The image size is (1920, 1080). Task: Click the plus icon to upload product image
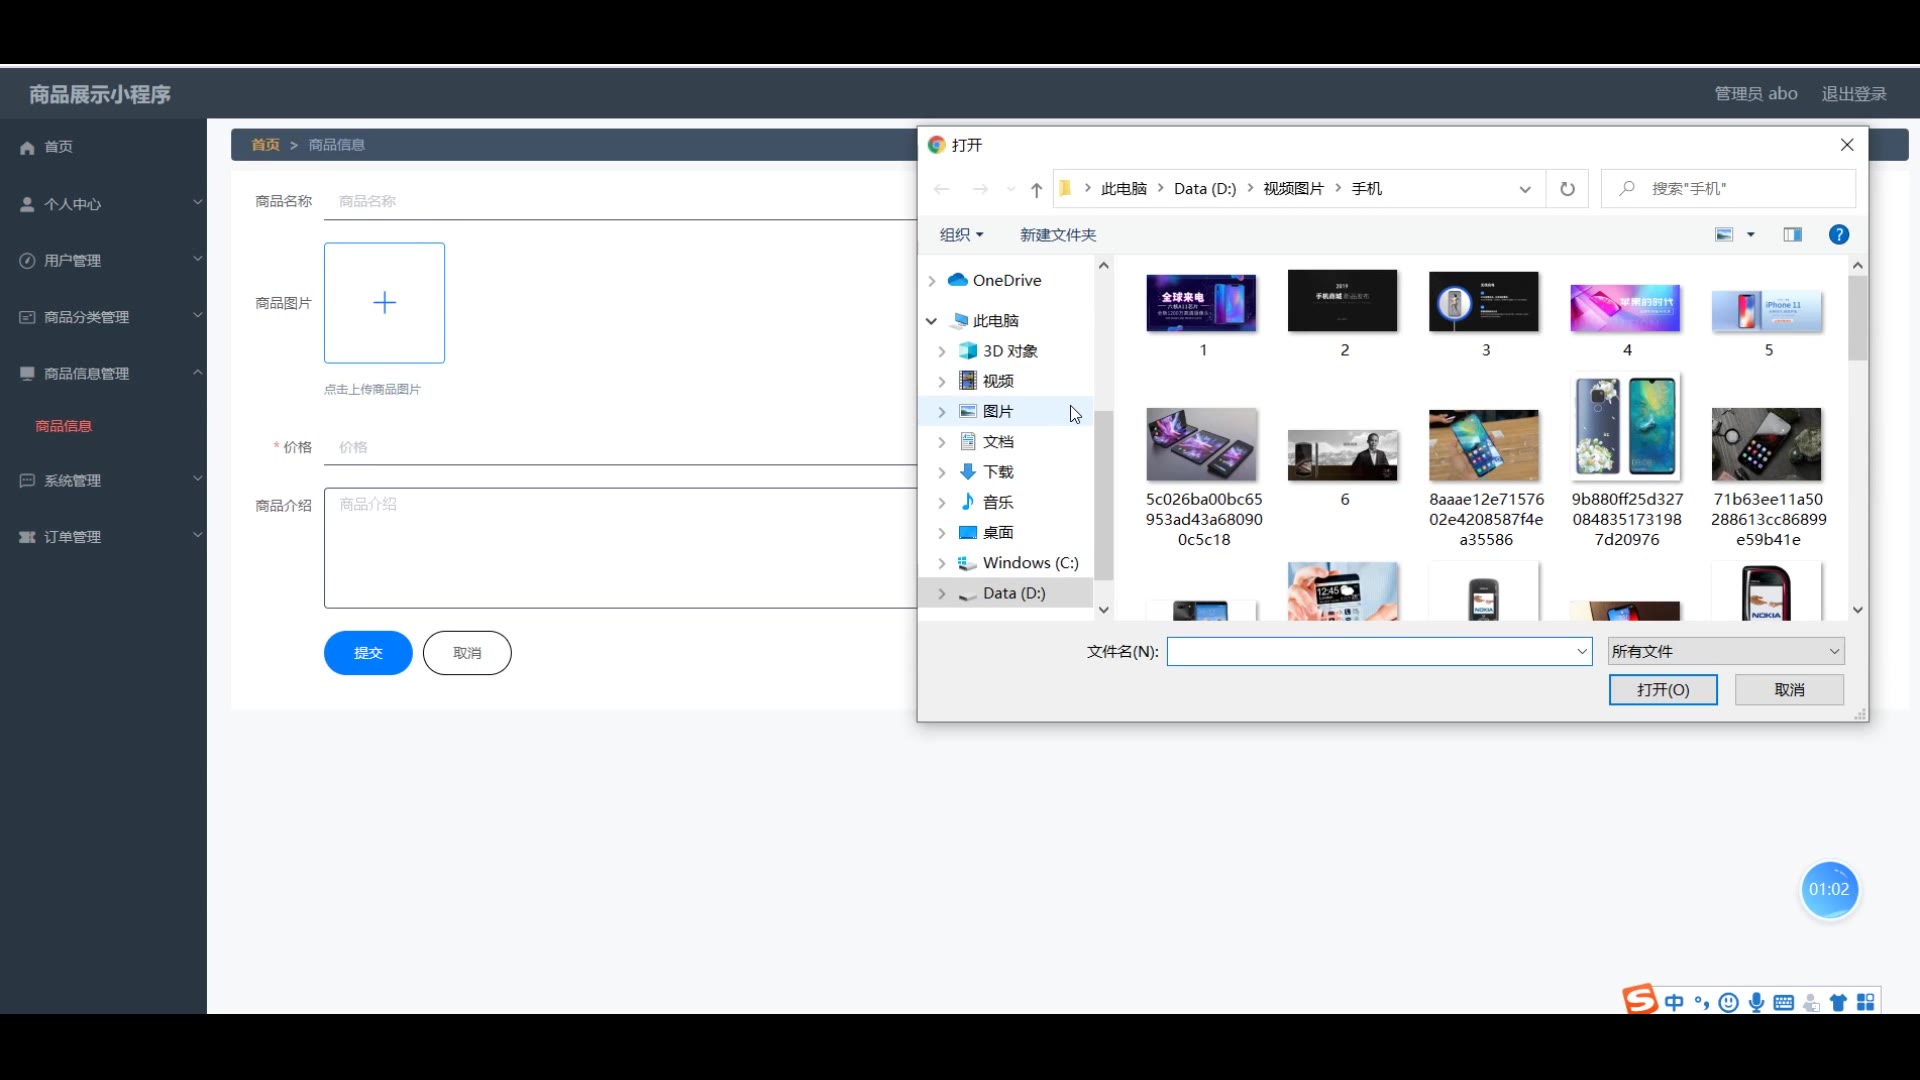click(384, 303)
